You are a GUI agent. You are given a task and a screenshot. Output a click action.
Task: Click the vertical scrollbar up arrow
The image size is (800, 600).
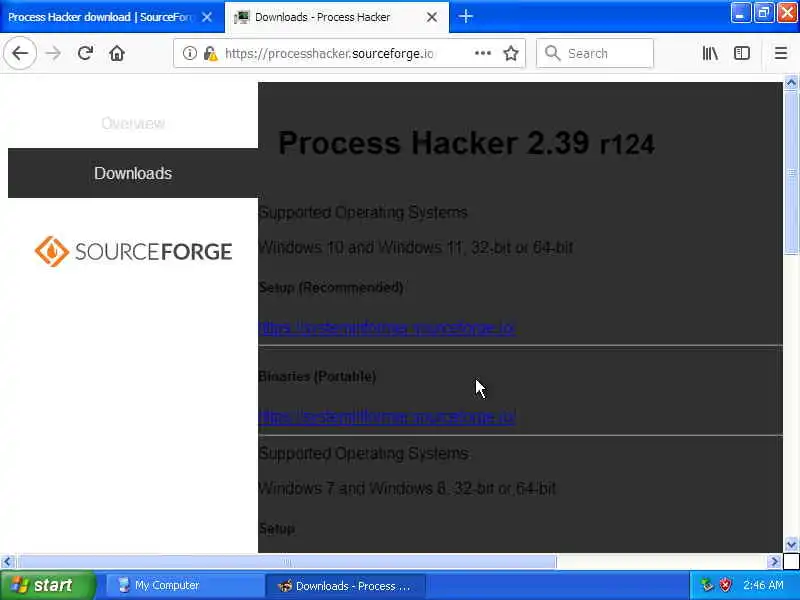tap(791, 83)
